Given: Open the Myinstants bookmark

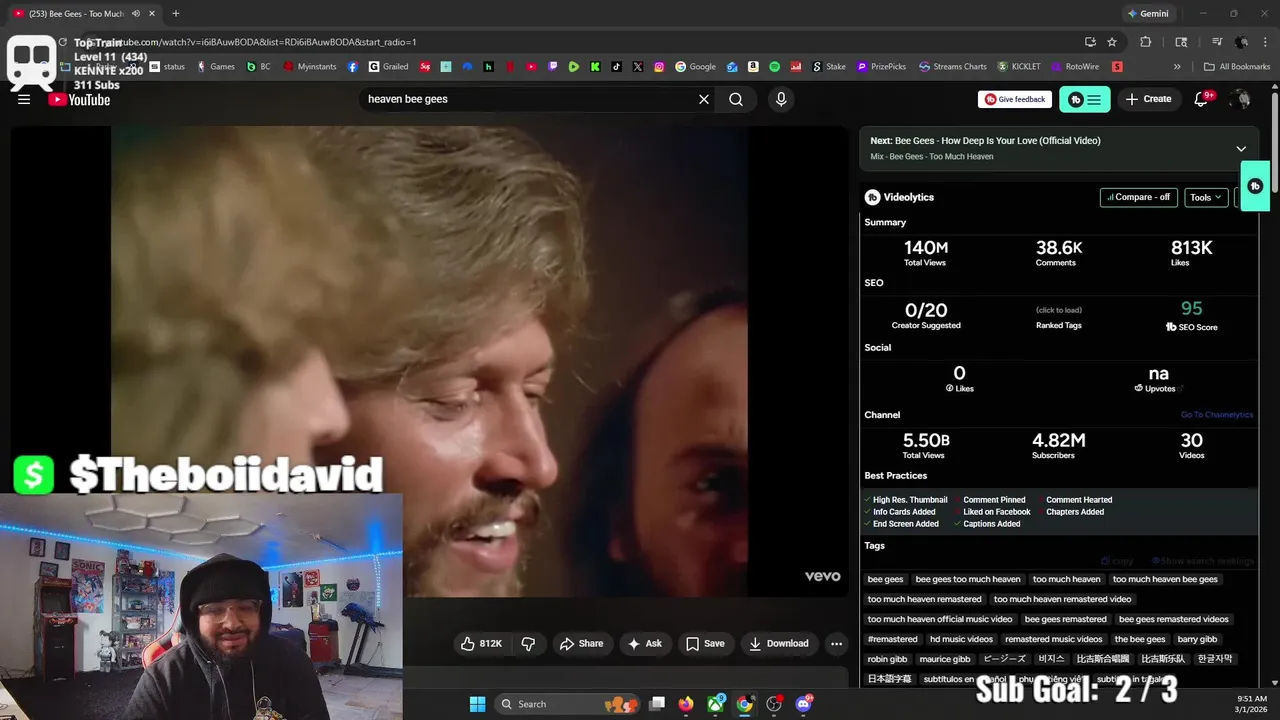Looking at the screenshot, I should [x=310, y=67].
